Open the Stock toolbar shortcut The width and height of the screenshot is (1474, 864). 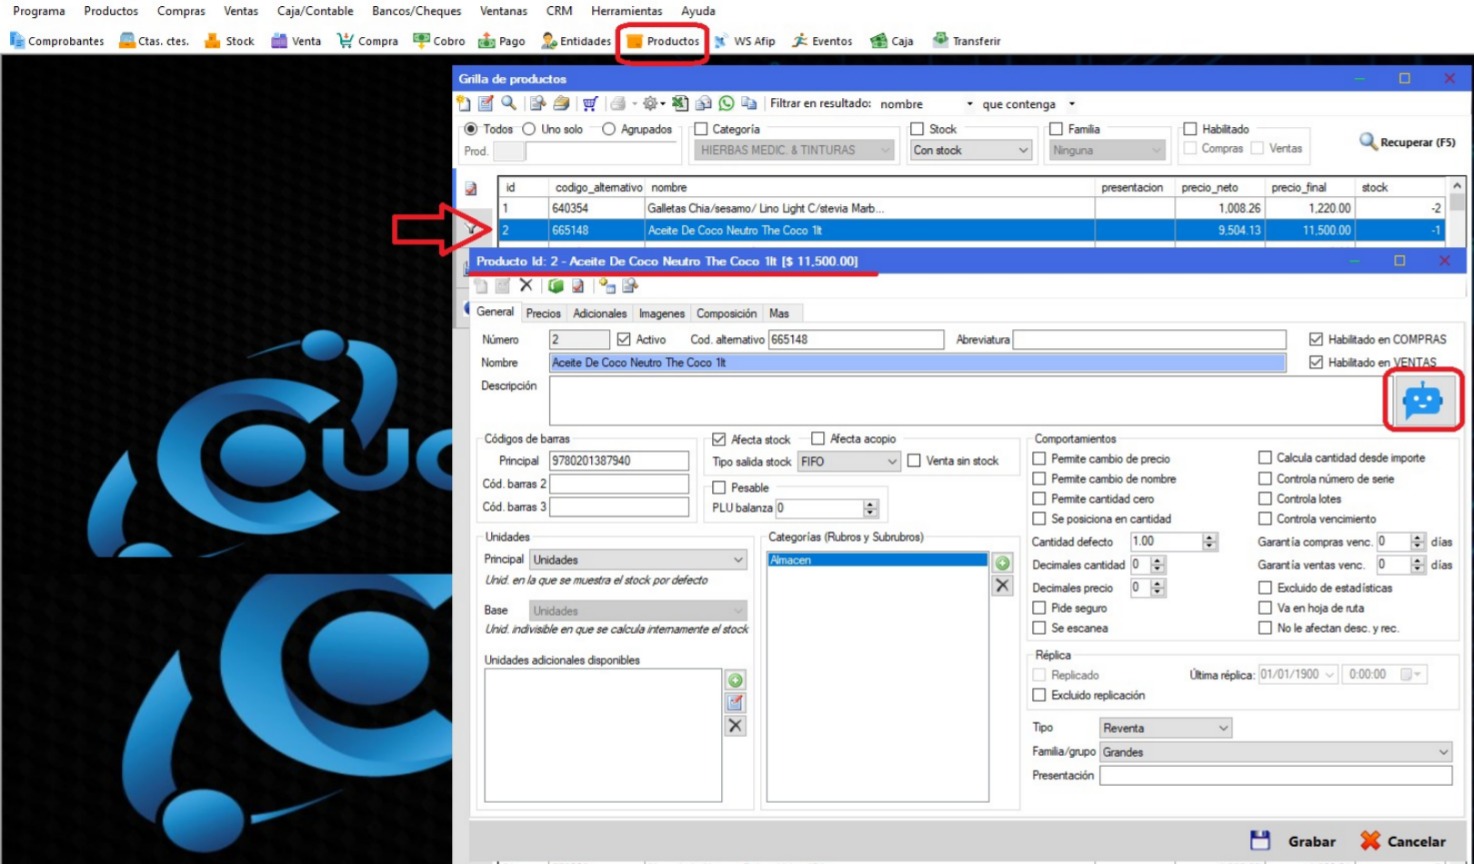point(229,41)
